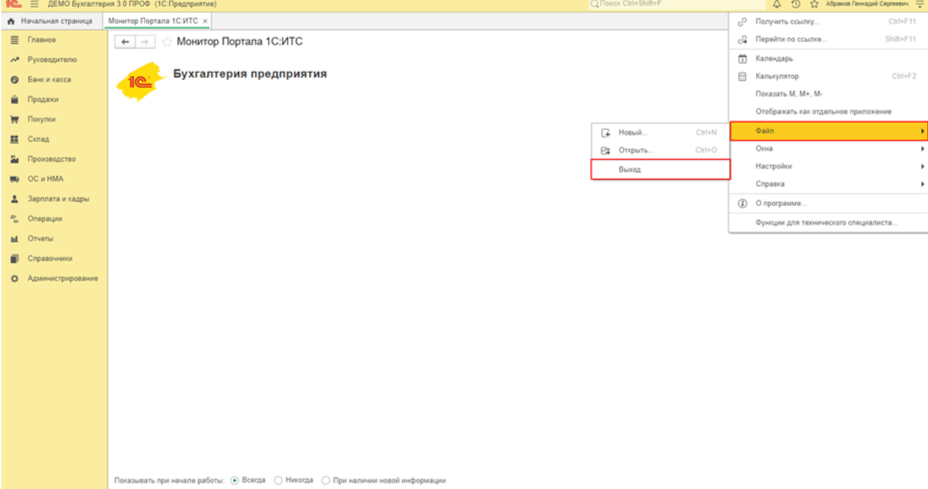Select the Всегда radio button
This screenshot has width=928, height=489.
click(x=235, y=480)
